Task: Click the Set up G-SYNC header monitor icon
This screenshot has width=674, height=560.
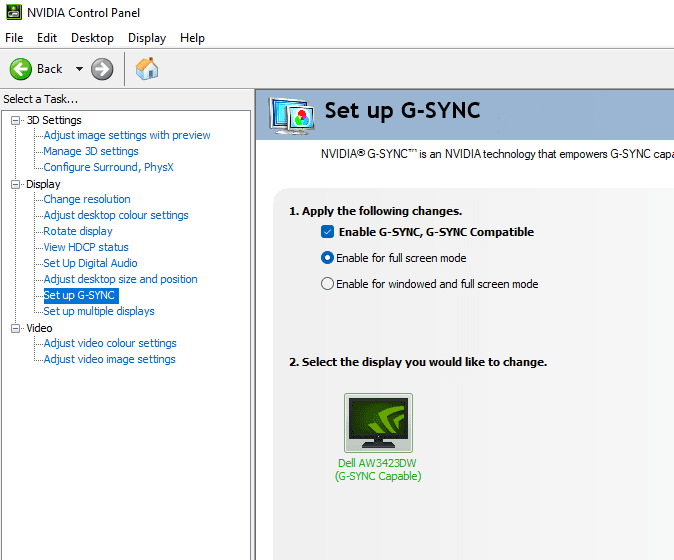Action: click(x=291, y=115)
